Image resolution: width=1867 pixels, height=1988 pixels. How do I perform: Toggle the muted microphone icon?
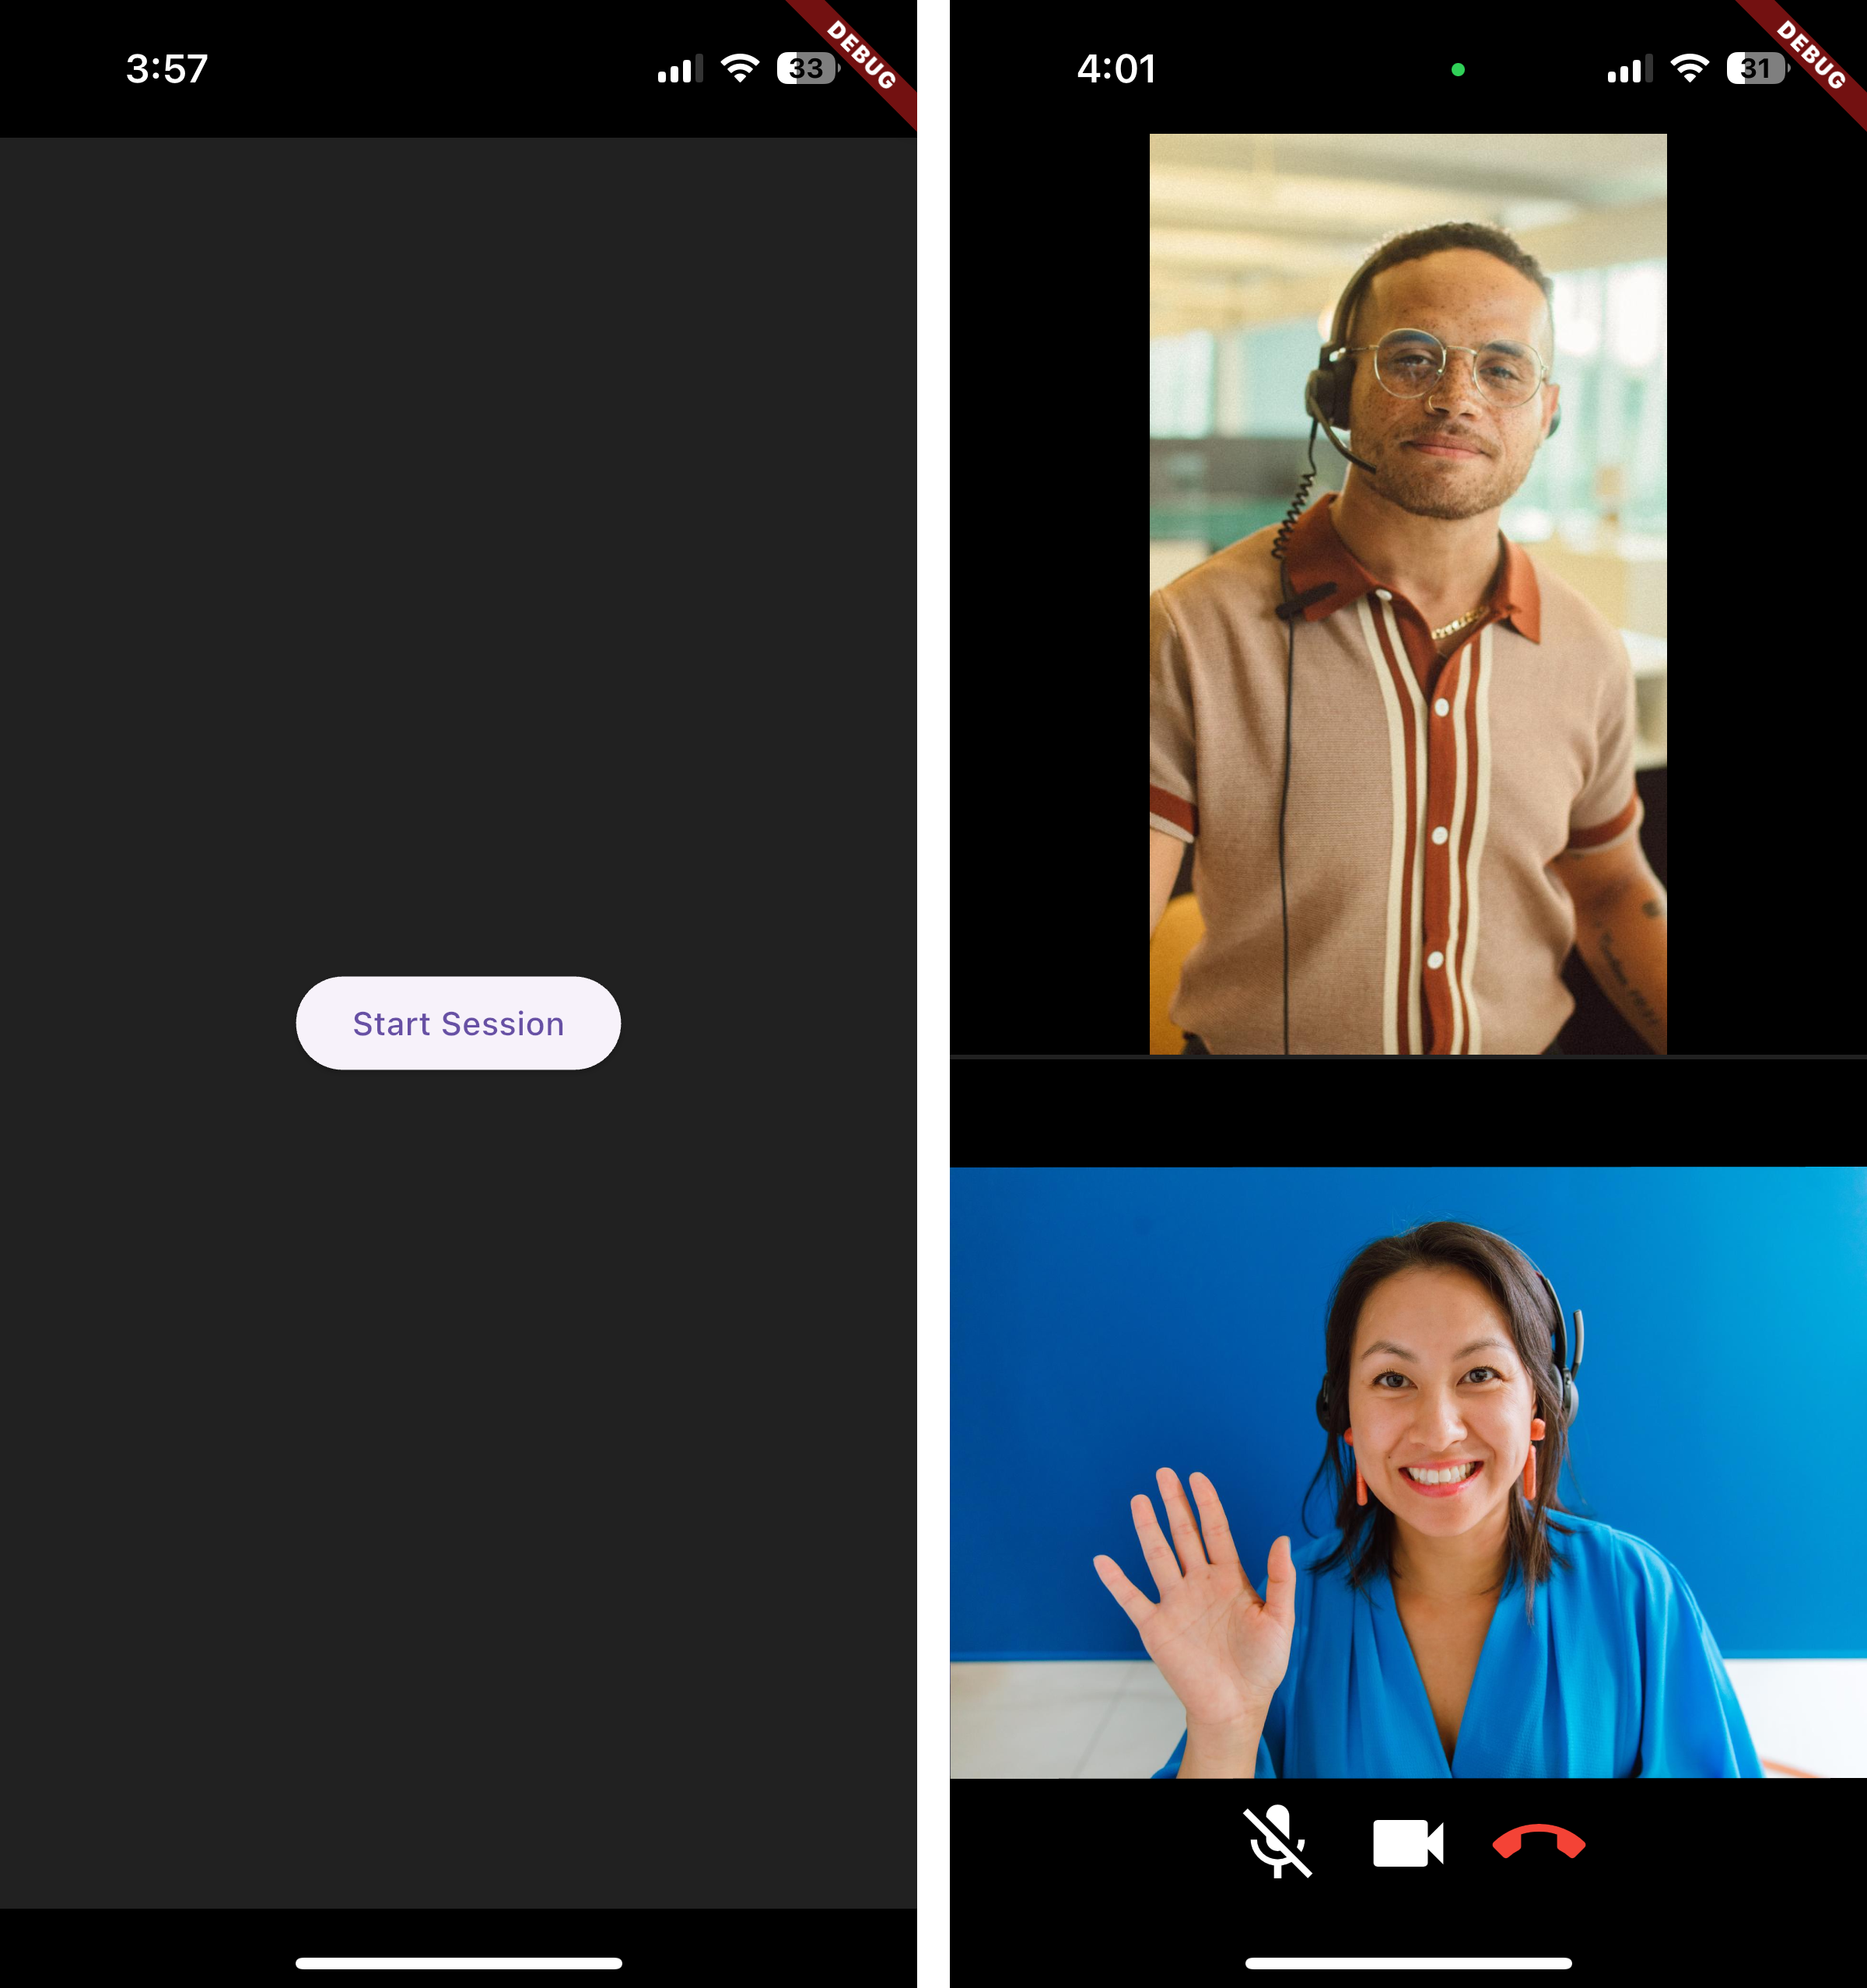click(x=1277, y=1842)
